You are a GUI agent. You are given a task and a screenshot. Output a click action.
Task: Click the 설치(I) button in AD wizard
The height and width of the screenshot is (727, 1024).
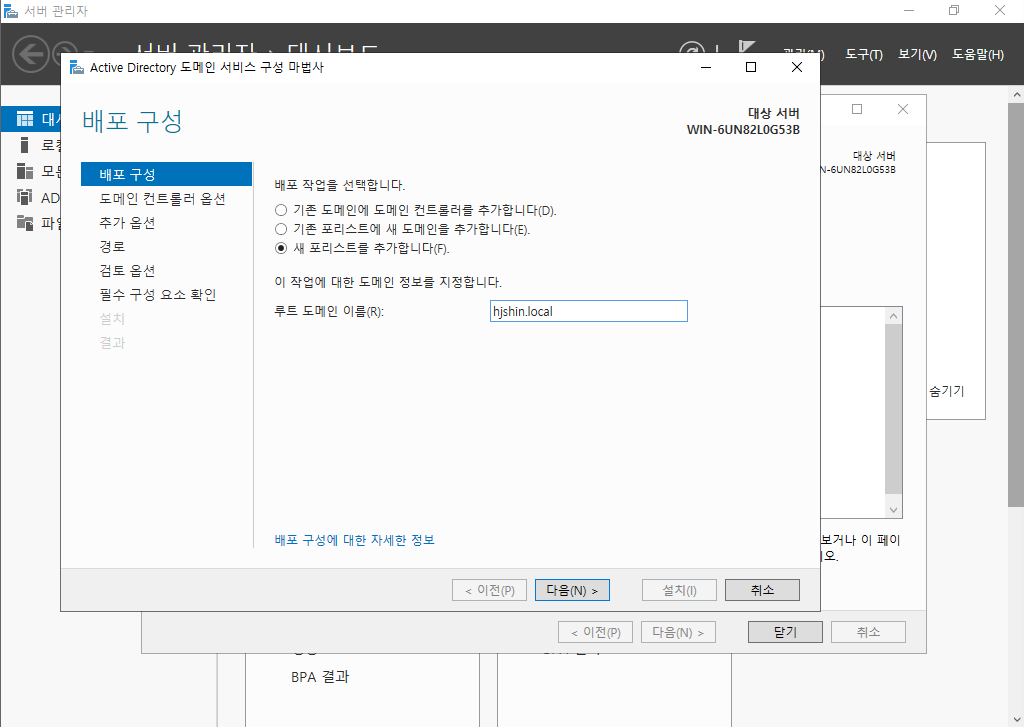[x=679, y=590]
